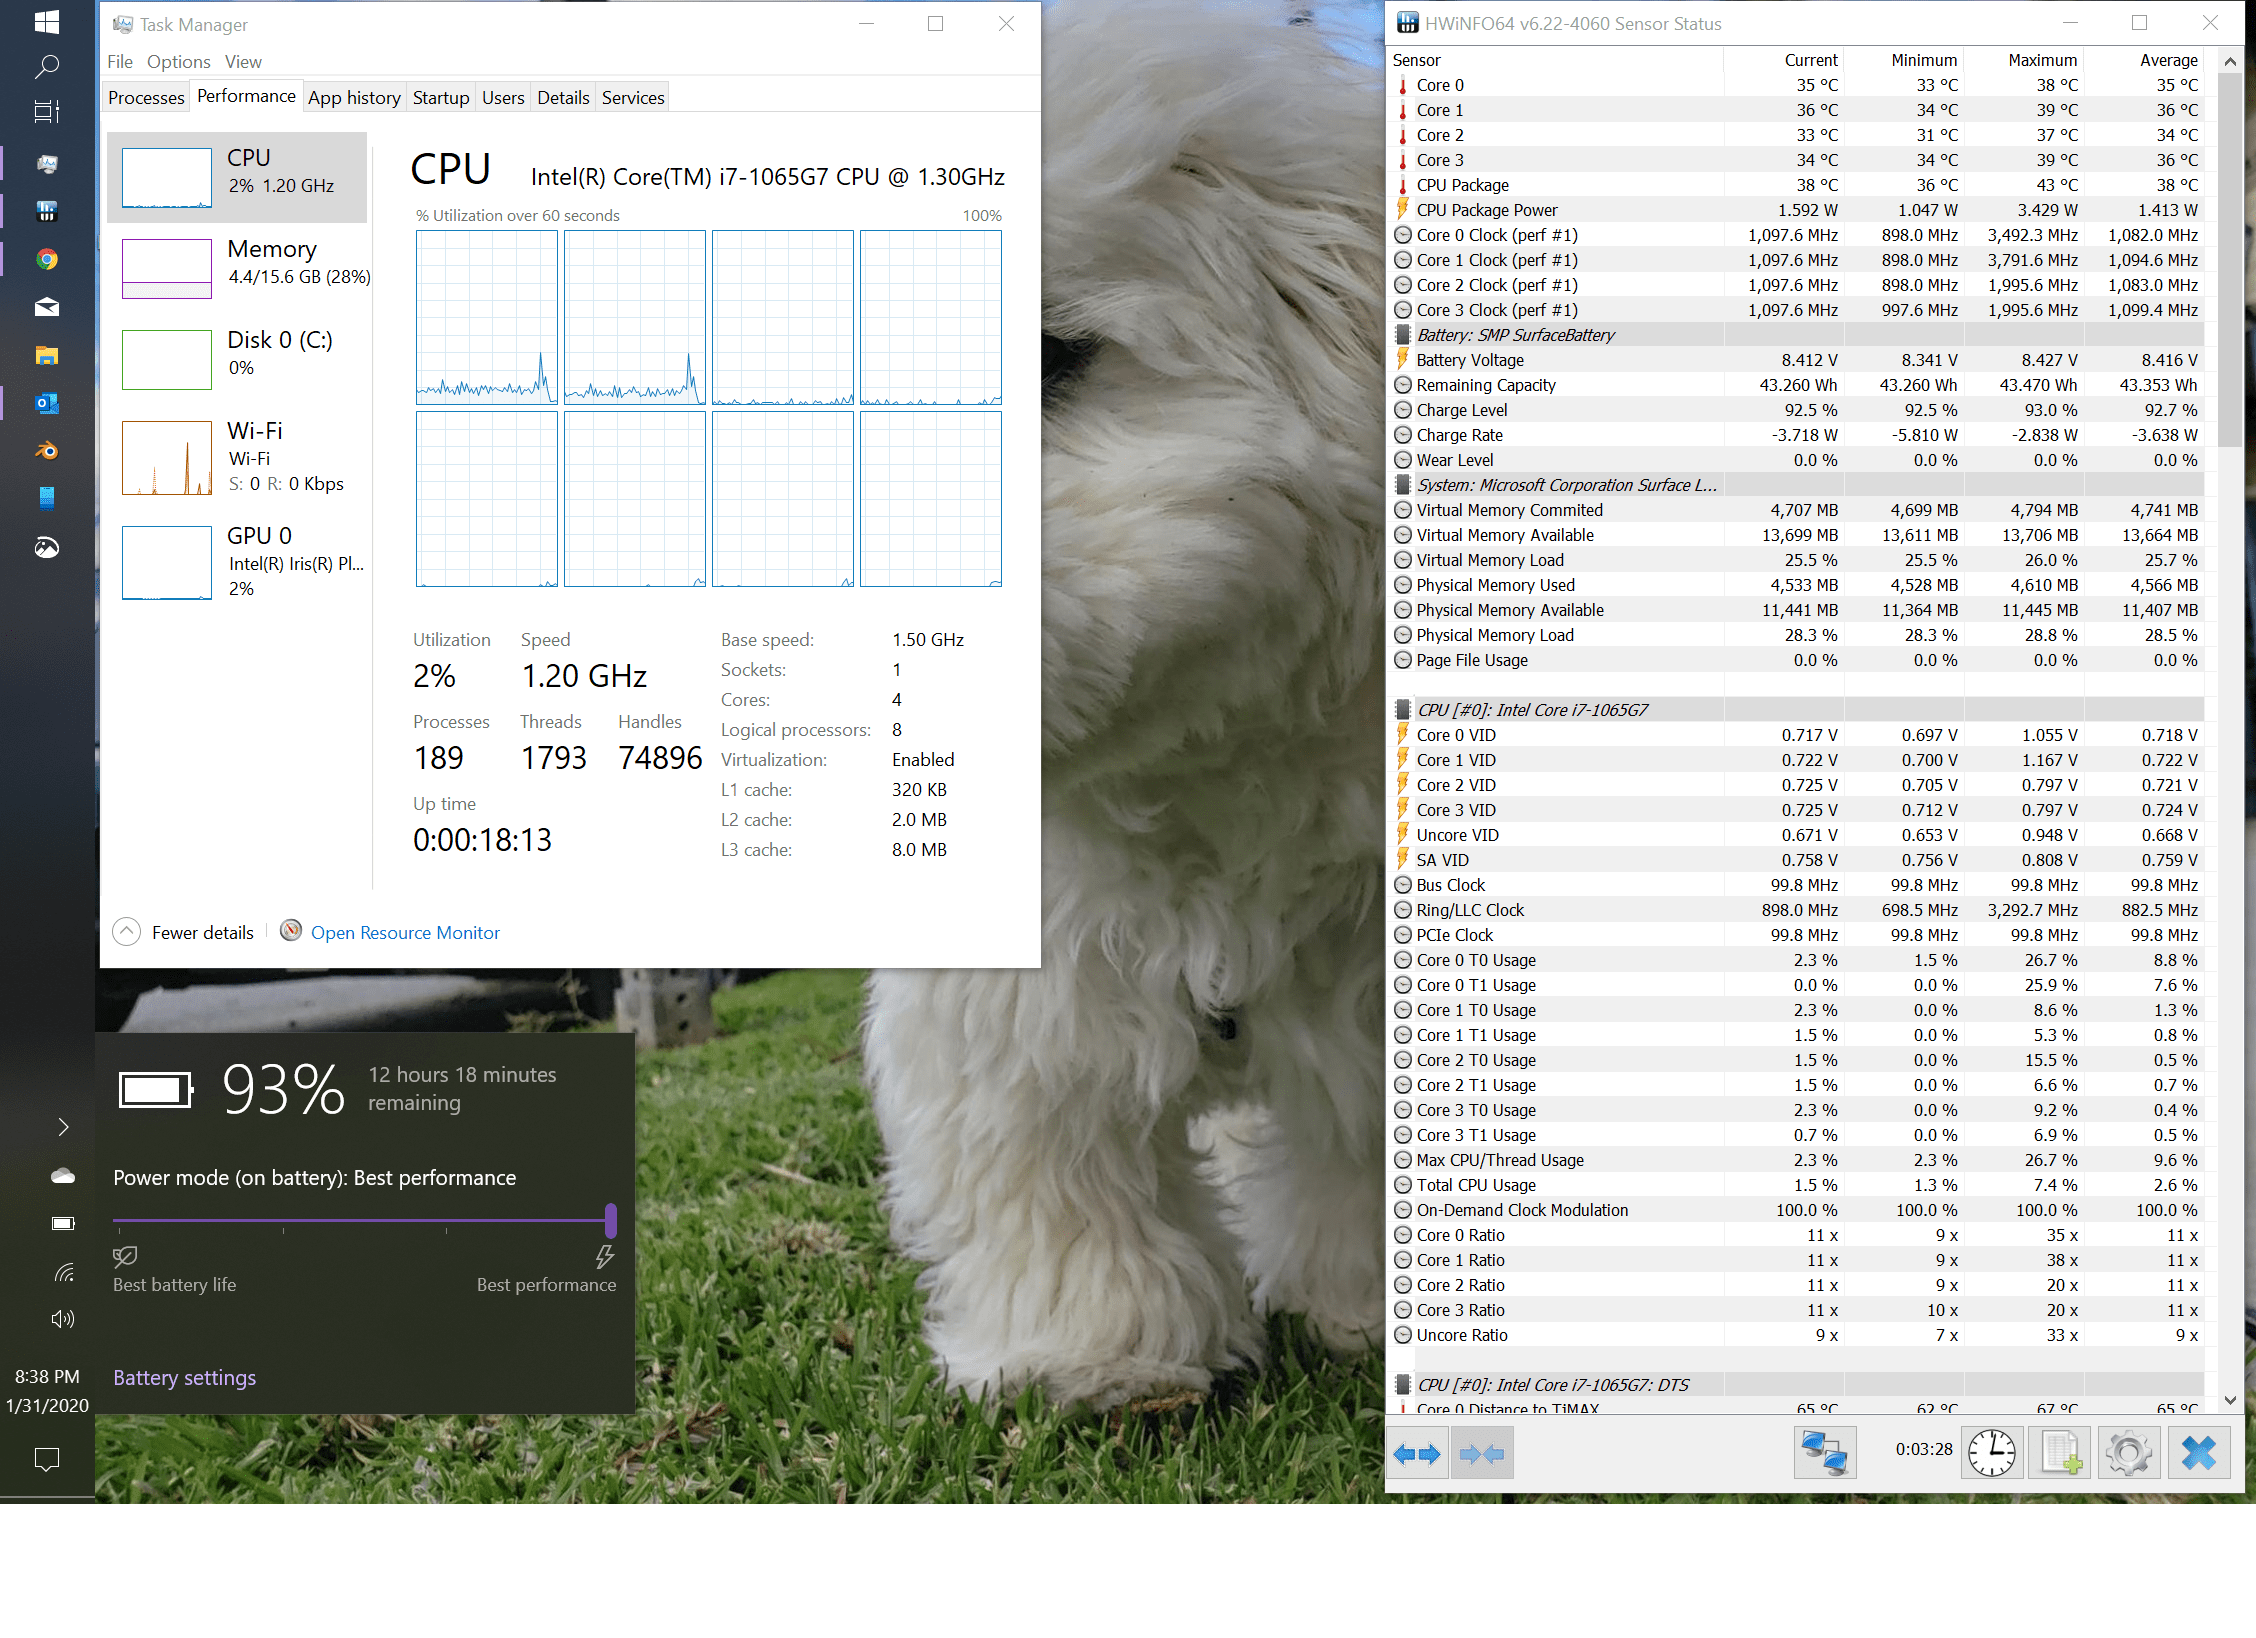
Task: Click HWiNFO expand columns arrows button
Action: [1417, 1453]
